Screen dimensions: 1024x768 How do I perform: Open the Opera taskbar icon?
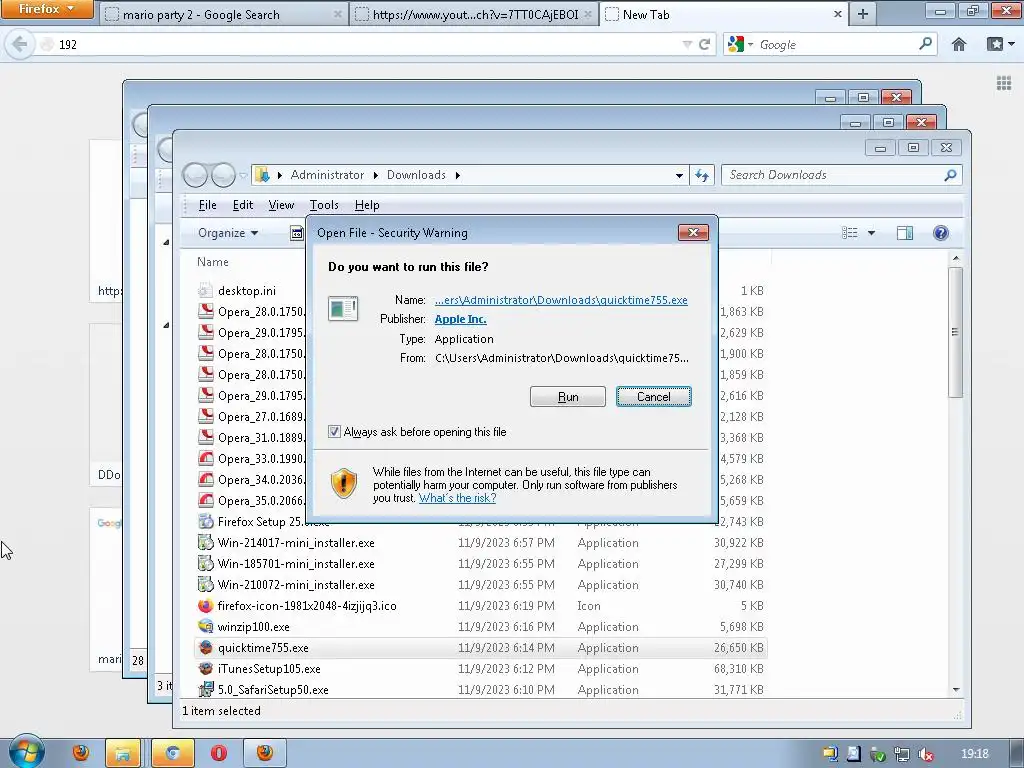point(219,753)
